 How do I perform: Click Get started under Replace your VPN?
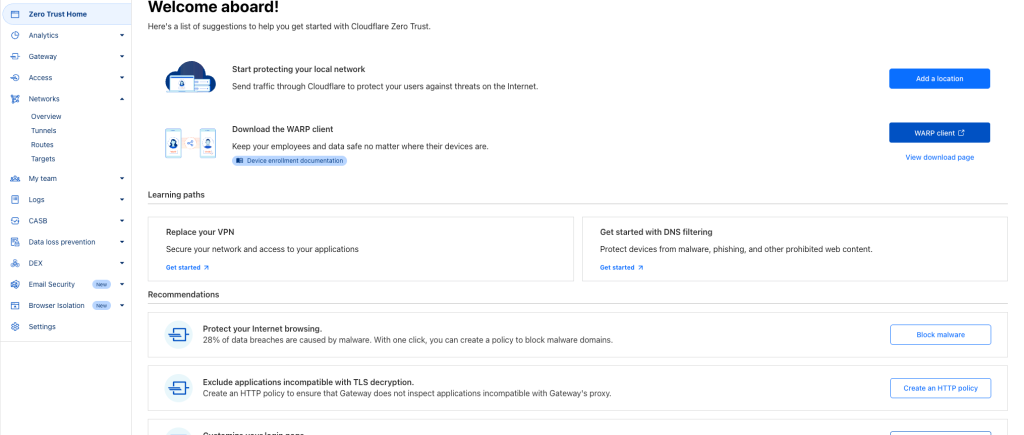coord(187,268)
